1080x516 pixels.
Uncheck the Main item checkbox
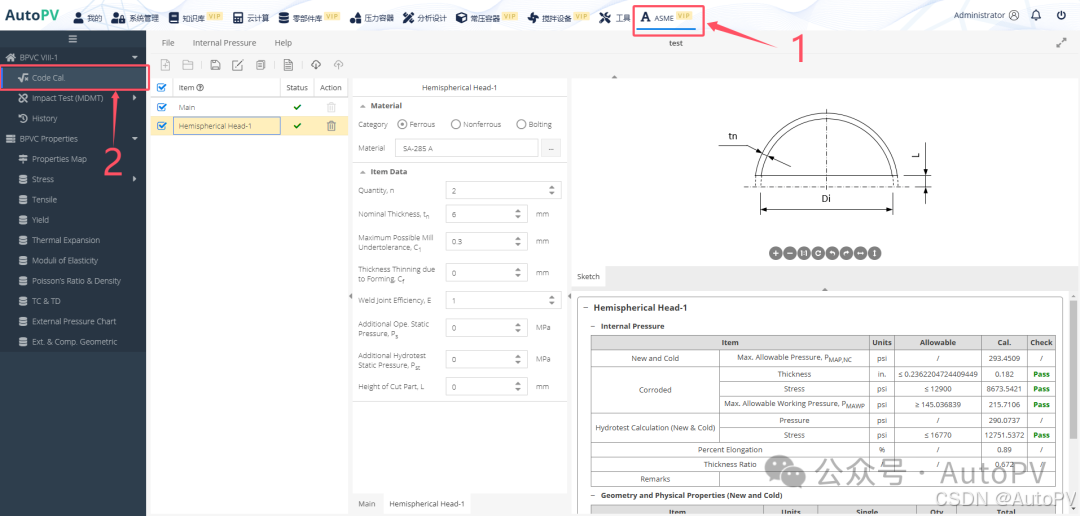tap(162, 107)
